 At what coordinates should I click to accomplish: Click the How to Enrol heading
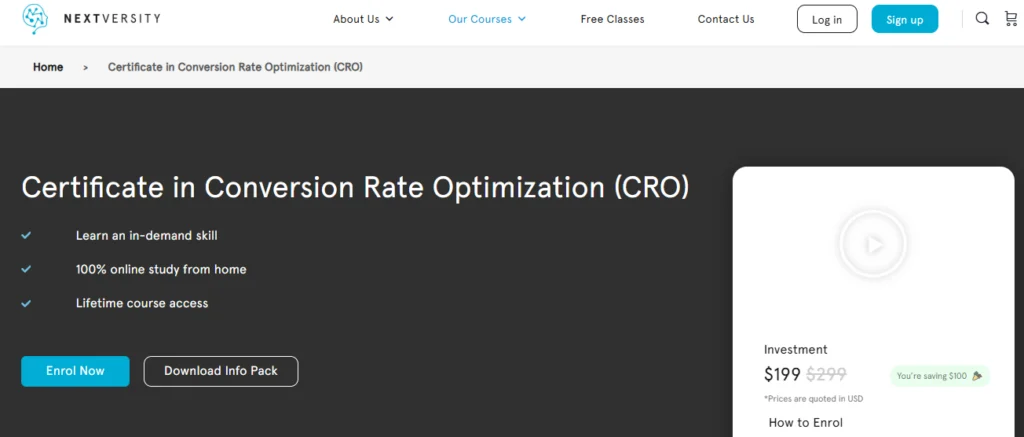pos(806,423)
